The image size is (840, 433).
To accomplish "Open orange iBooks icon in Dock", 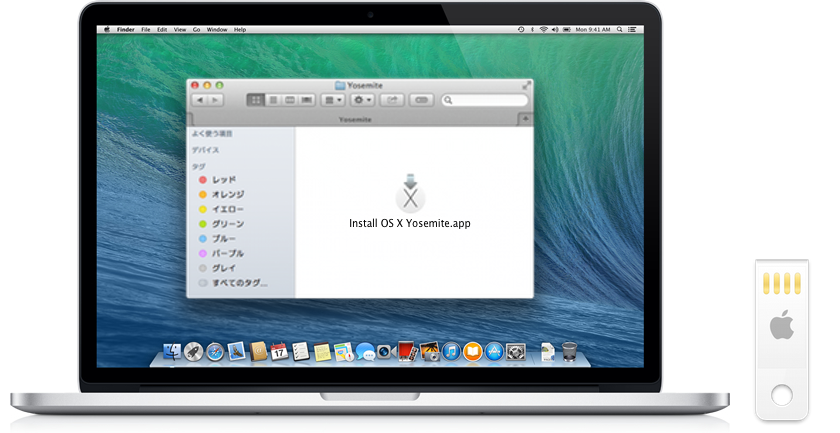I will pyautogui.click(x=472, y=352).
